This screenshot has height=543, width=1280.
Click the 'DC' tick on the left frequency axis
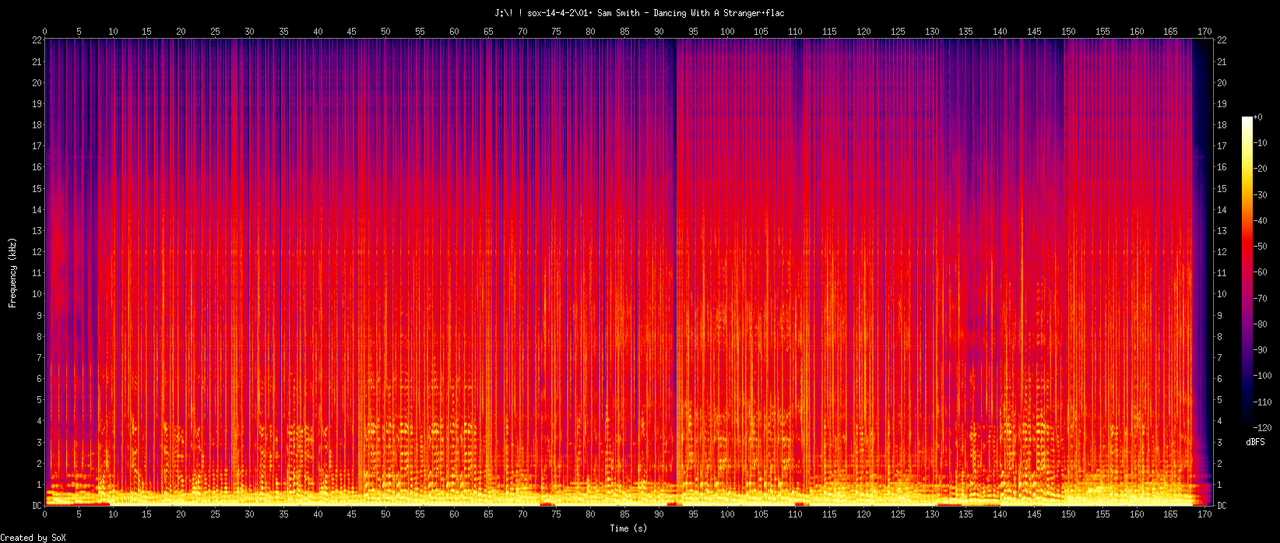(x=37, y=506)
